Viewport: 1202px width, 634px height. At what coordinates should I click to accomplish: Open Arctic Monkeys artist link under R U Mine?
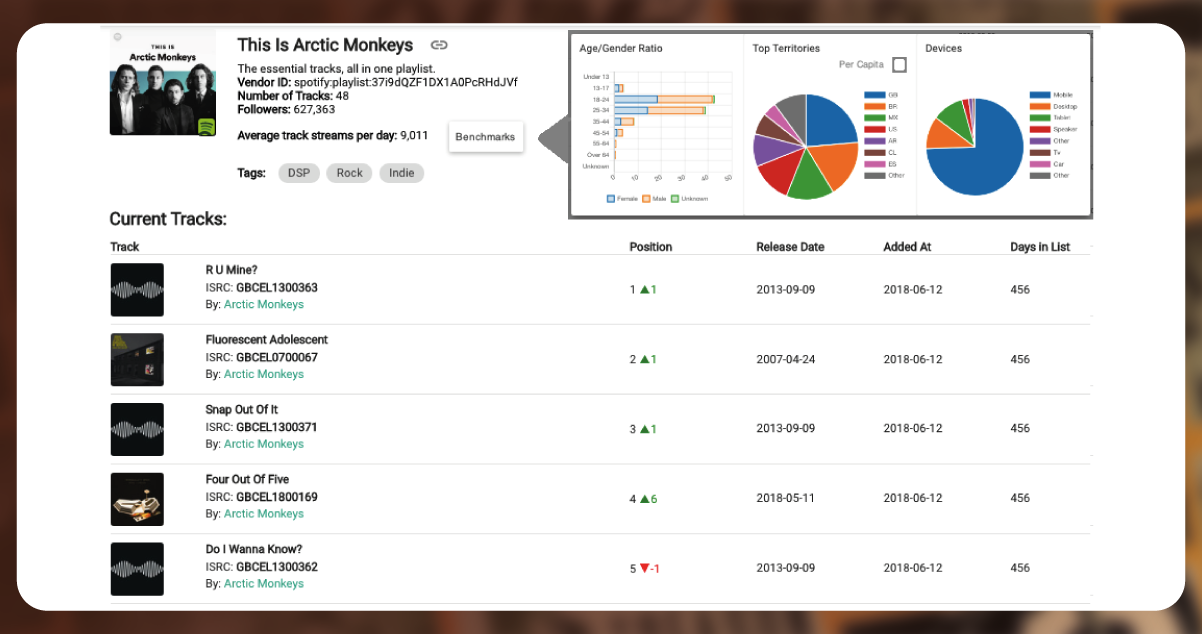[264, 304]
